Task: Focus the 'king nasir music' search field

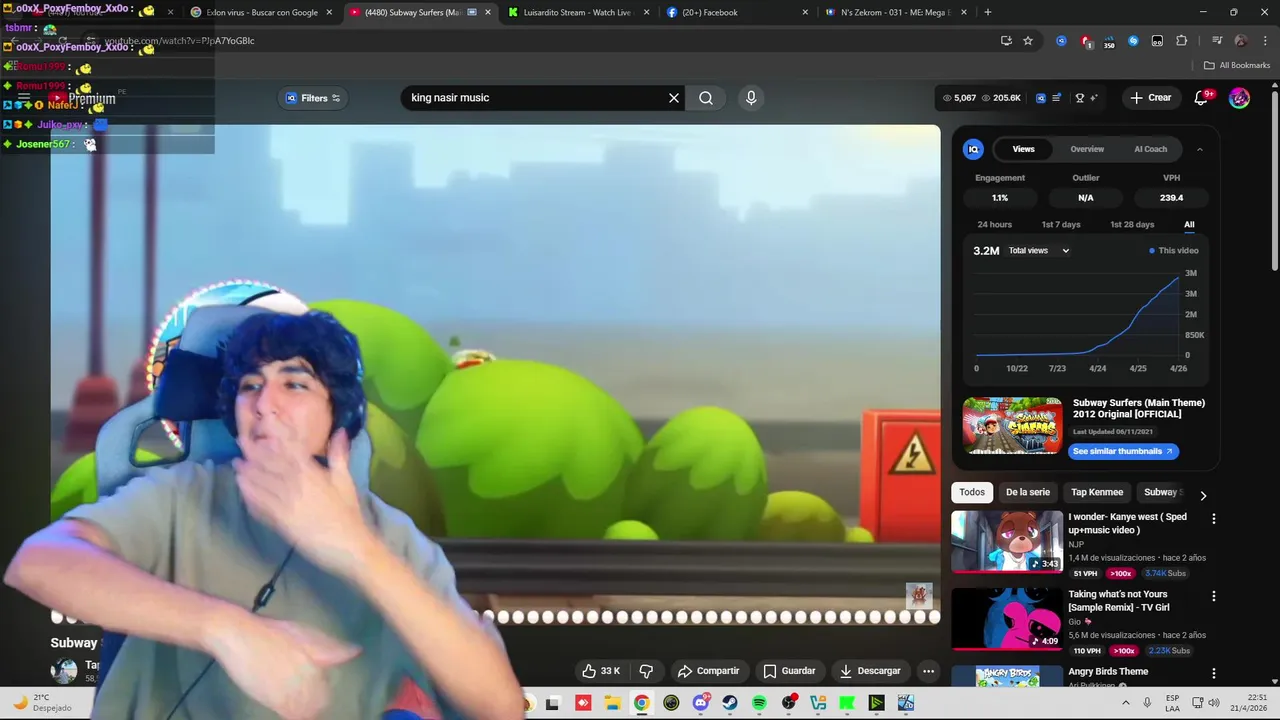Action: (x=535, y=98)
